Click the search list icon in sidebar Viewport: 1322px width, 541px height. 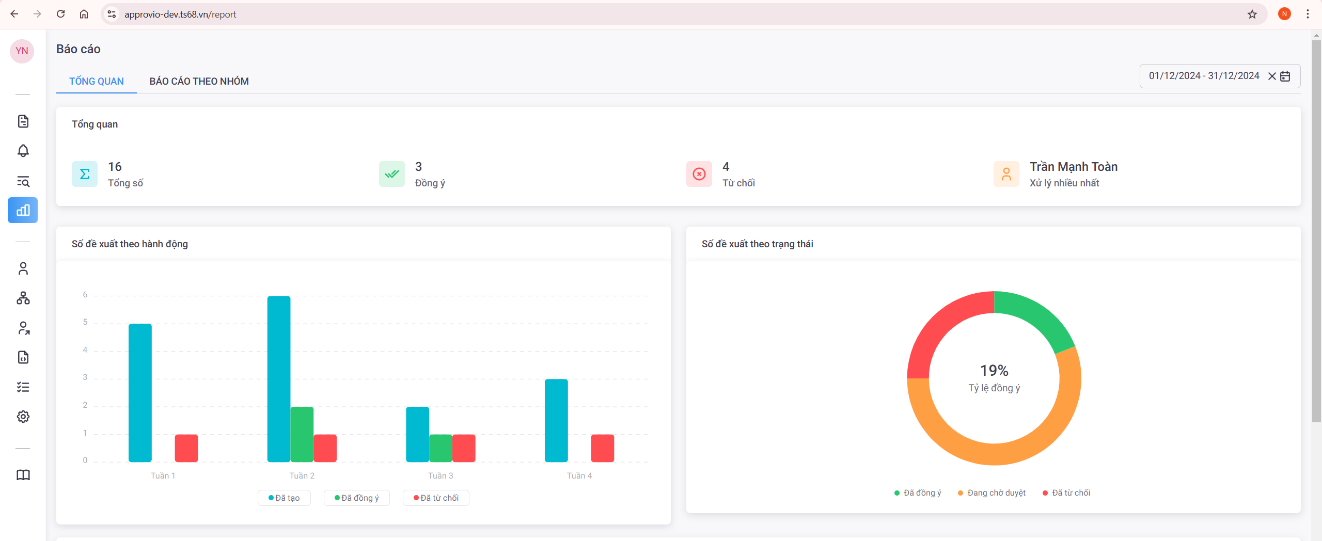23,181
